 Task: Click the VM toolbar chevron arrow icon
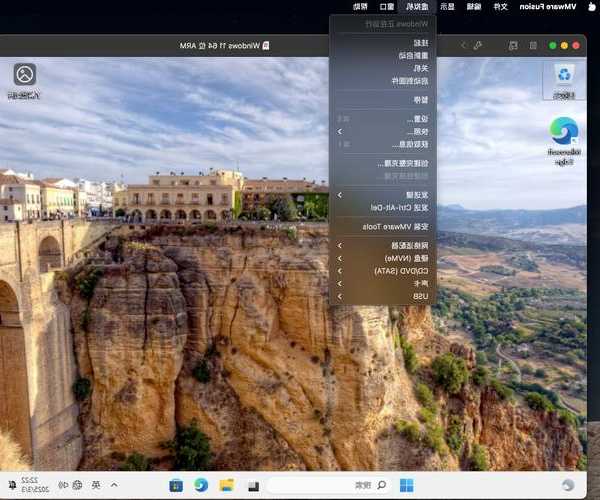(x=463, y=46)
